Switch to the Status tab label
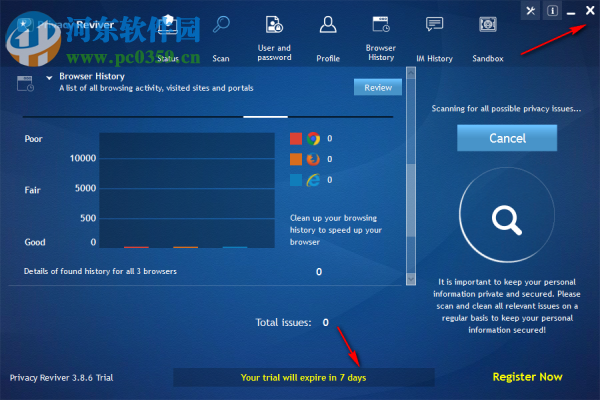The width and height of the screenshot is (600, 400). (168, 59)
